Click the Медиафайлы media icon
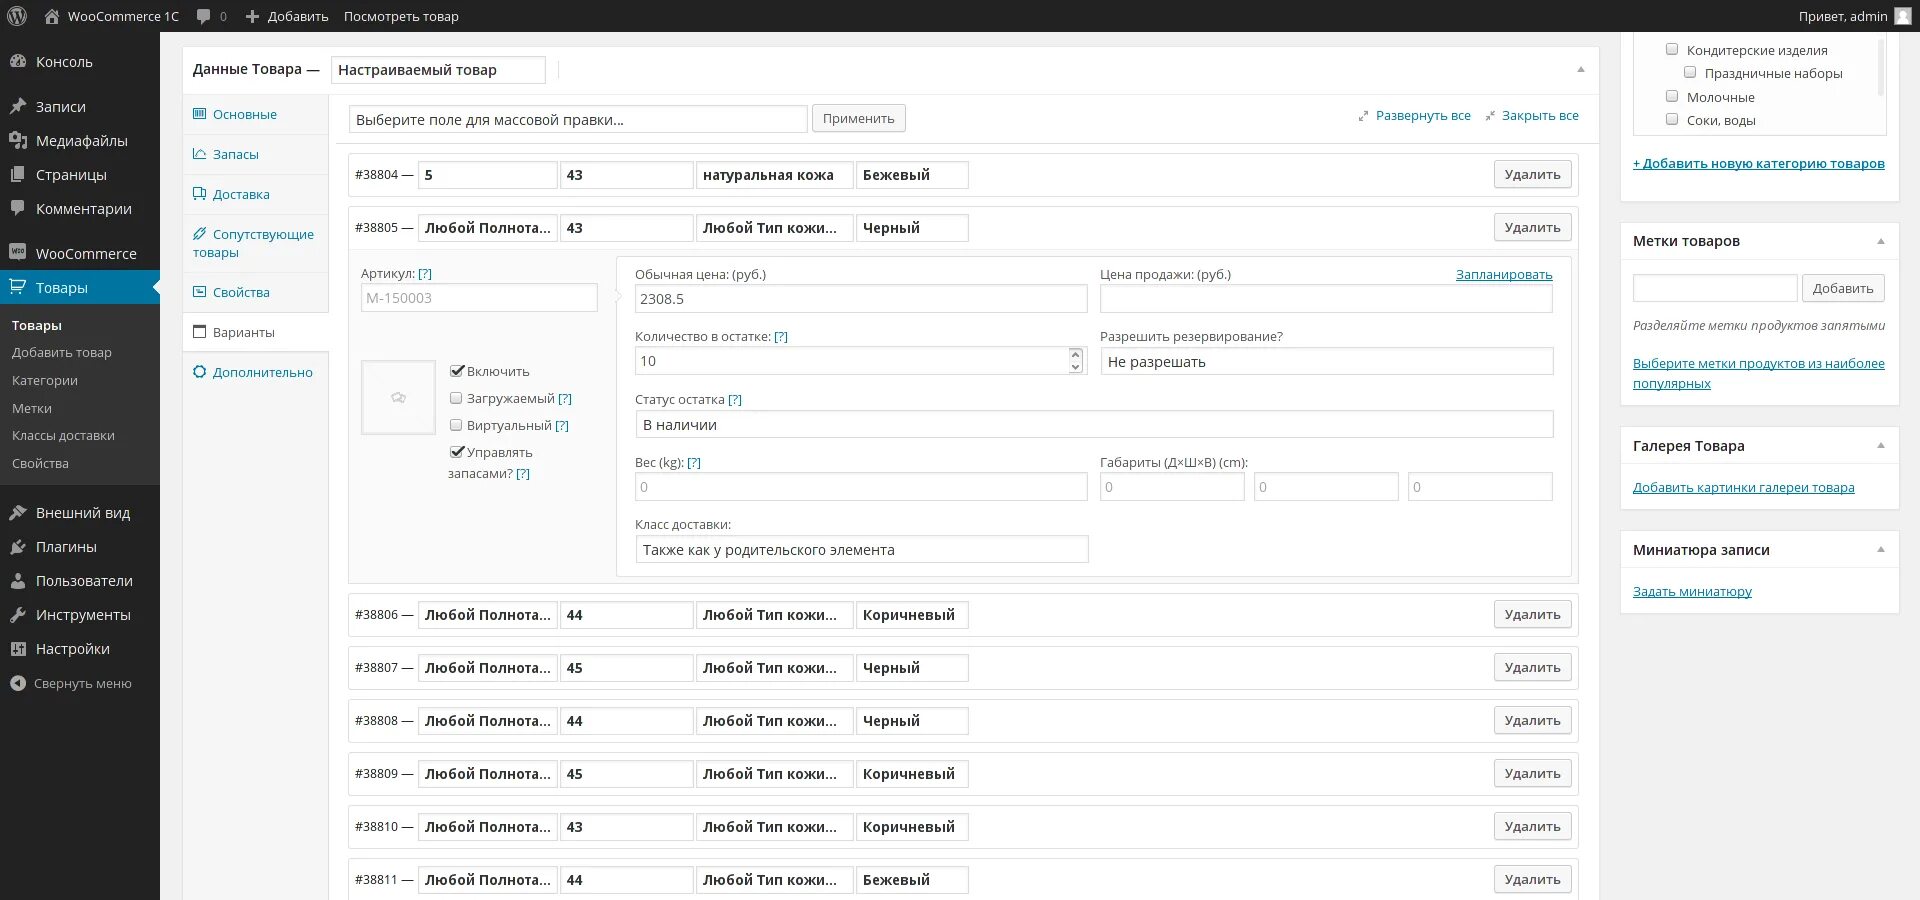 [x=18, y=141]
